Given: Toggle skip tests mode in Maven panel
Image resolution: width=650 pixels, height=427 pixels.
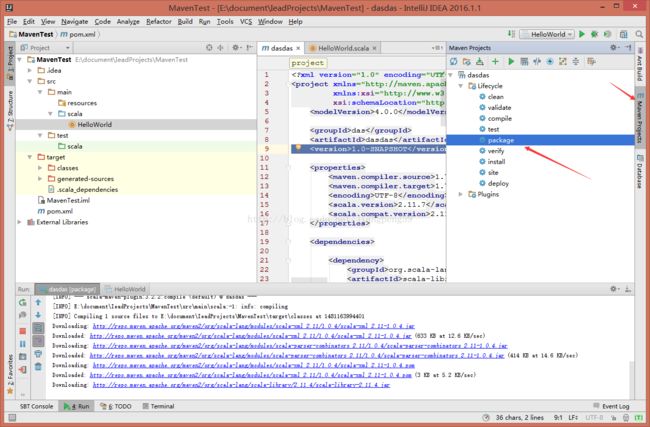Looking at the screenshot, I should click(550, 61).
